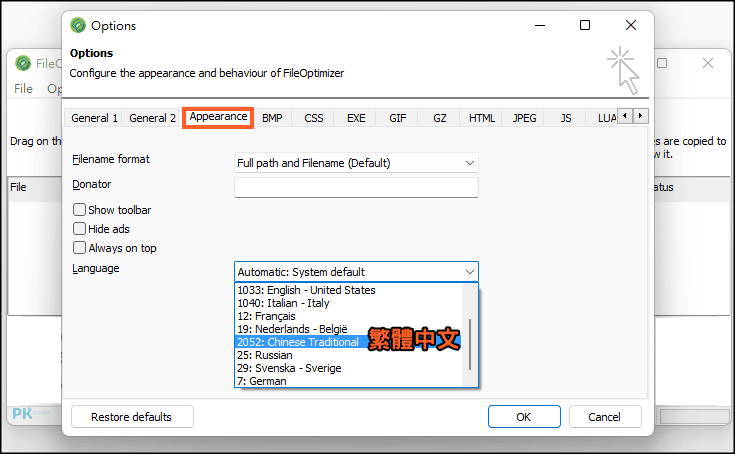This screenshot has width=735, height=454.
Task: Click the Donator text field
Action: point(356,187)
